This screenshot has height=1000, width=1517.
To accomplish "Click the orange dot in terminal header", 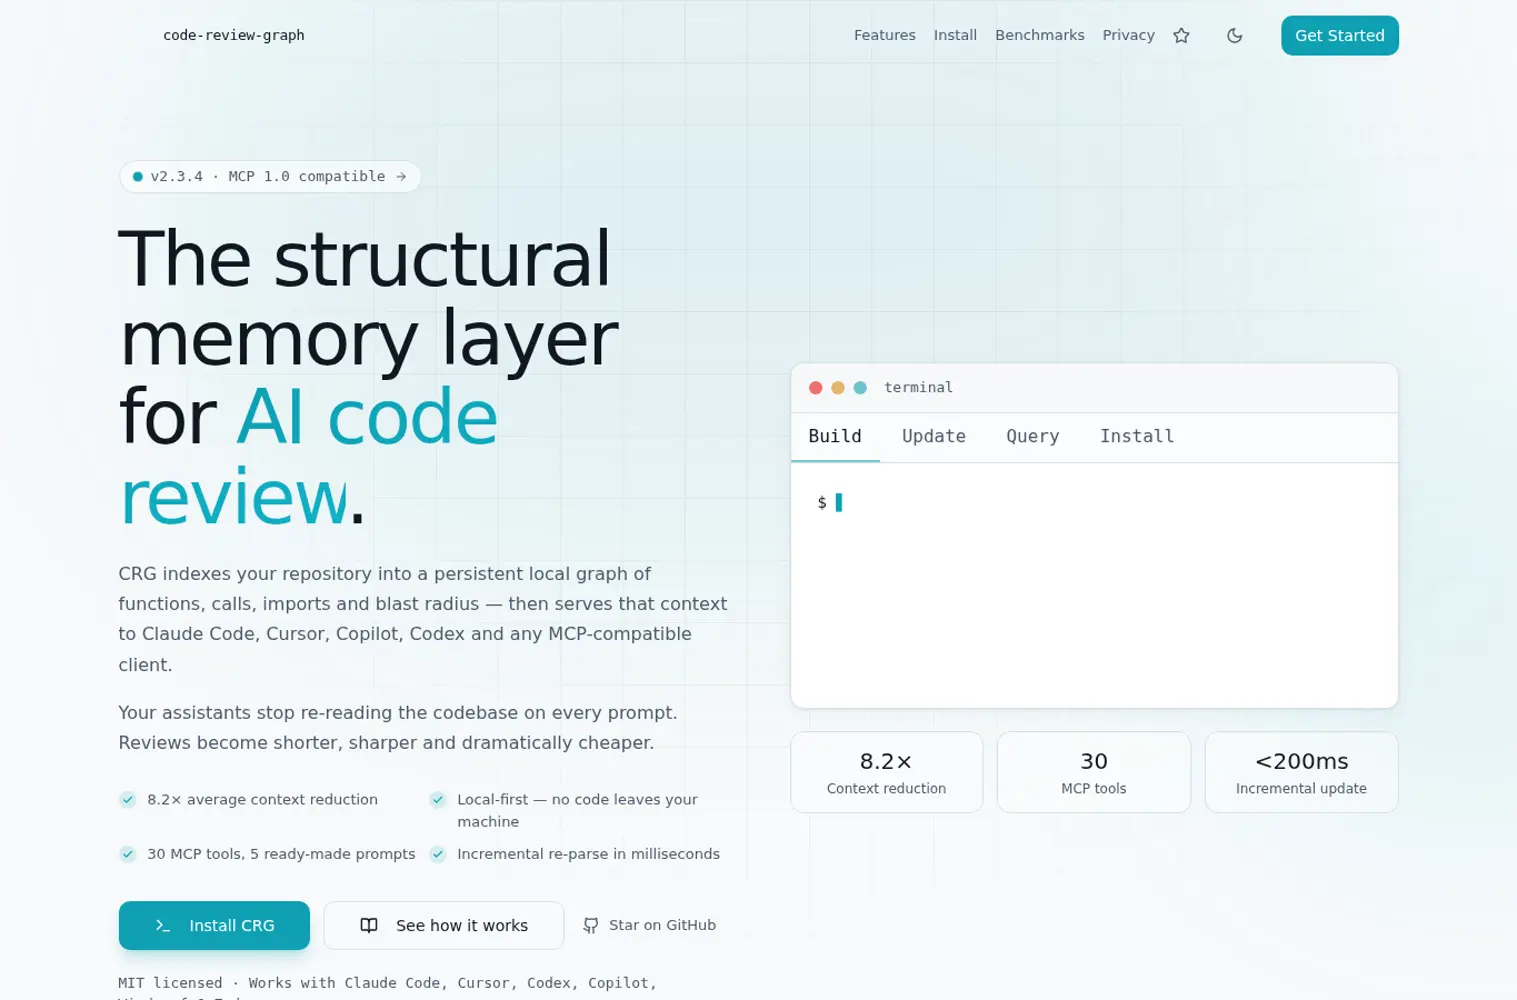I will pos(837,388).
